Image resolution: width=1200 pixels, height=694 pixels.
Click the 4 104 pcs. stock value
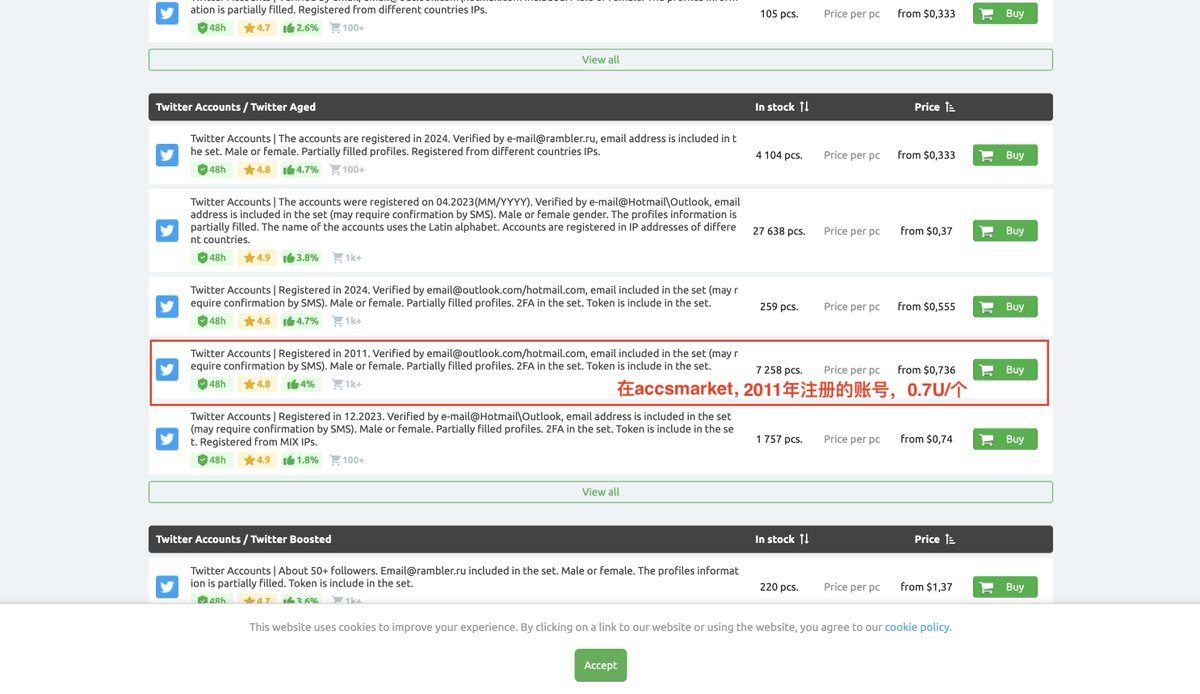(779, 155)
